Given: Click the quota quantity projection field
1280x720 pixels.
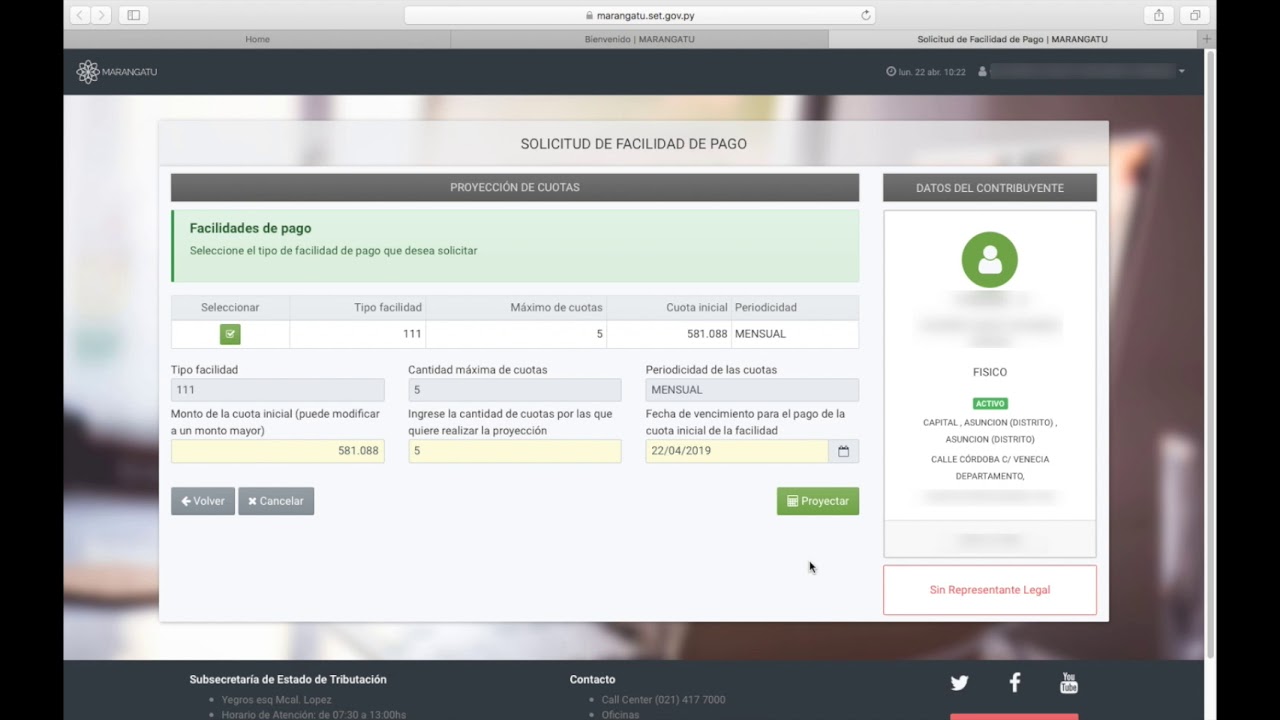Looking at the screenshot, I should click(514, 451).
